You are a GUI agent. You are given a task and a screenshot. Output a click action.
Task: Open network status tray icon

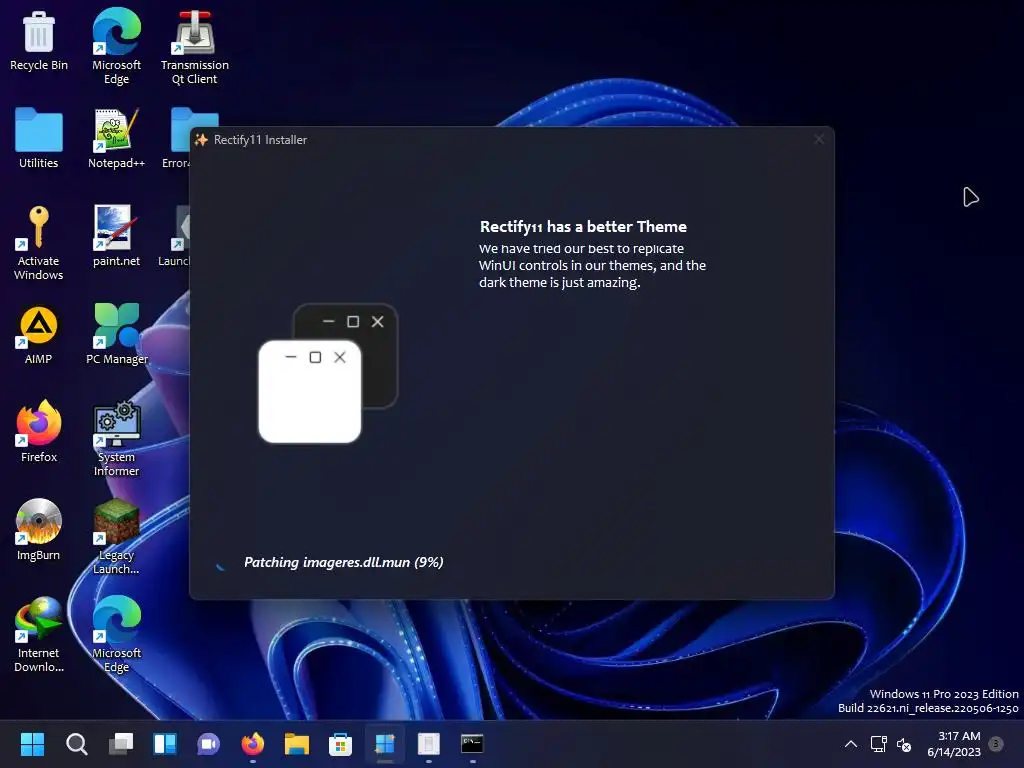coord(878,744)
